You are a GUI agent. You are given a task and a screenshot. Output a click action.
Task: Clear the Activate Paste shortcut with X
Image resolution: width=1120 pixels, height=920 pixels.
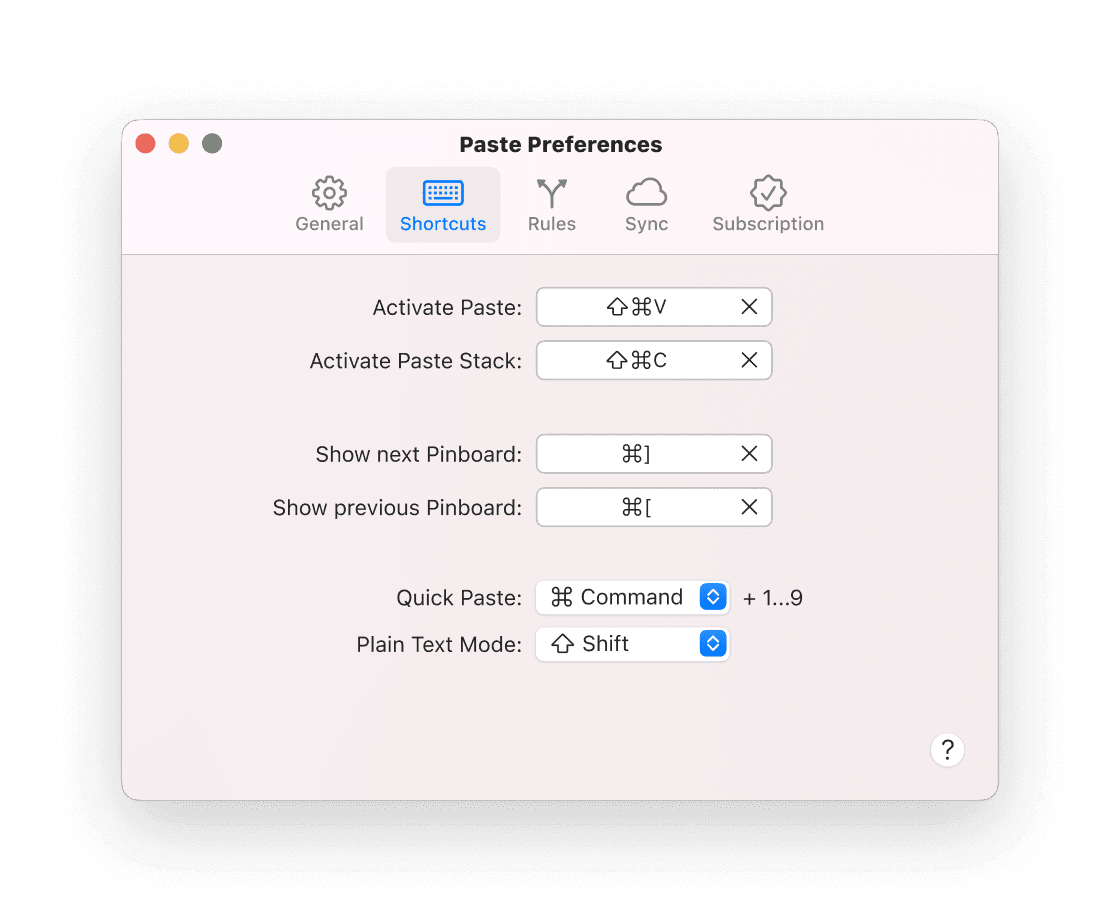(749, 307)
